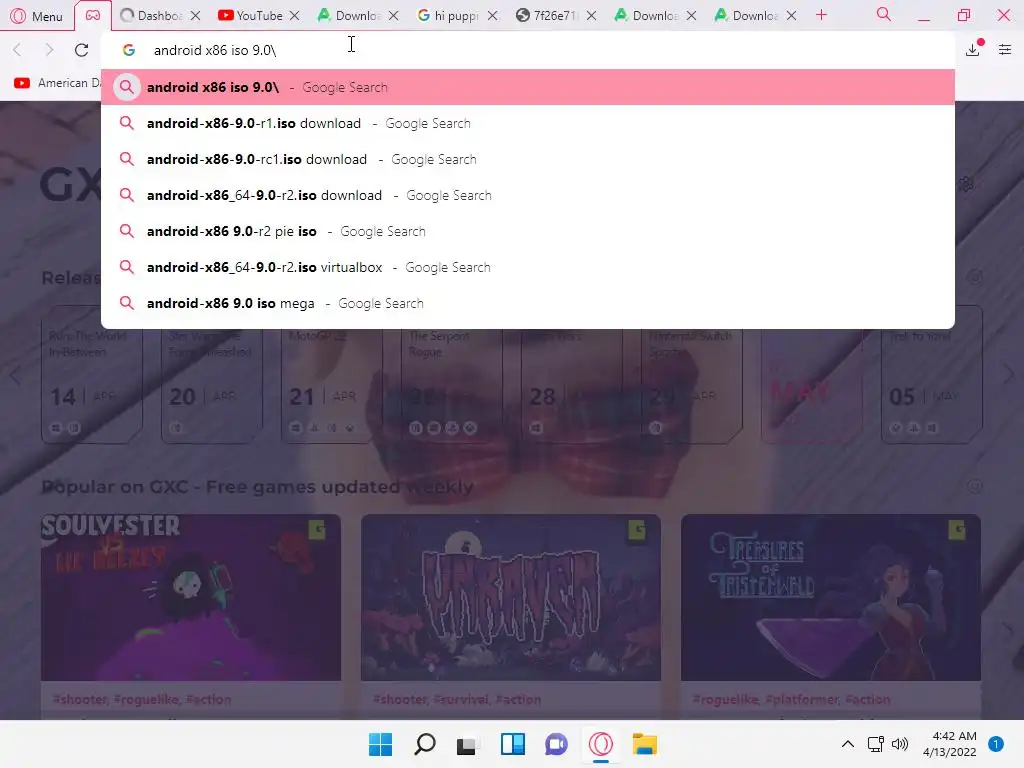Screen dimensions: 1024x768
Task: Open a new tab with plus icon
Action: click(x=822, y=15)
